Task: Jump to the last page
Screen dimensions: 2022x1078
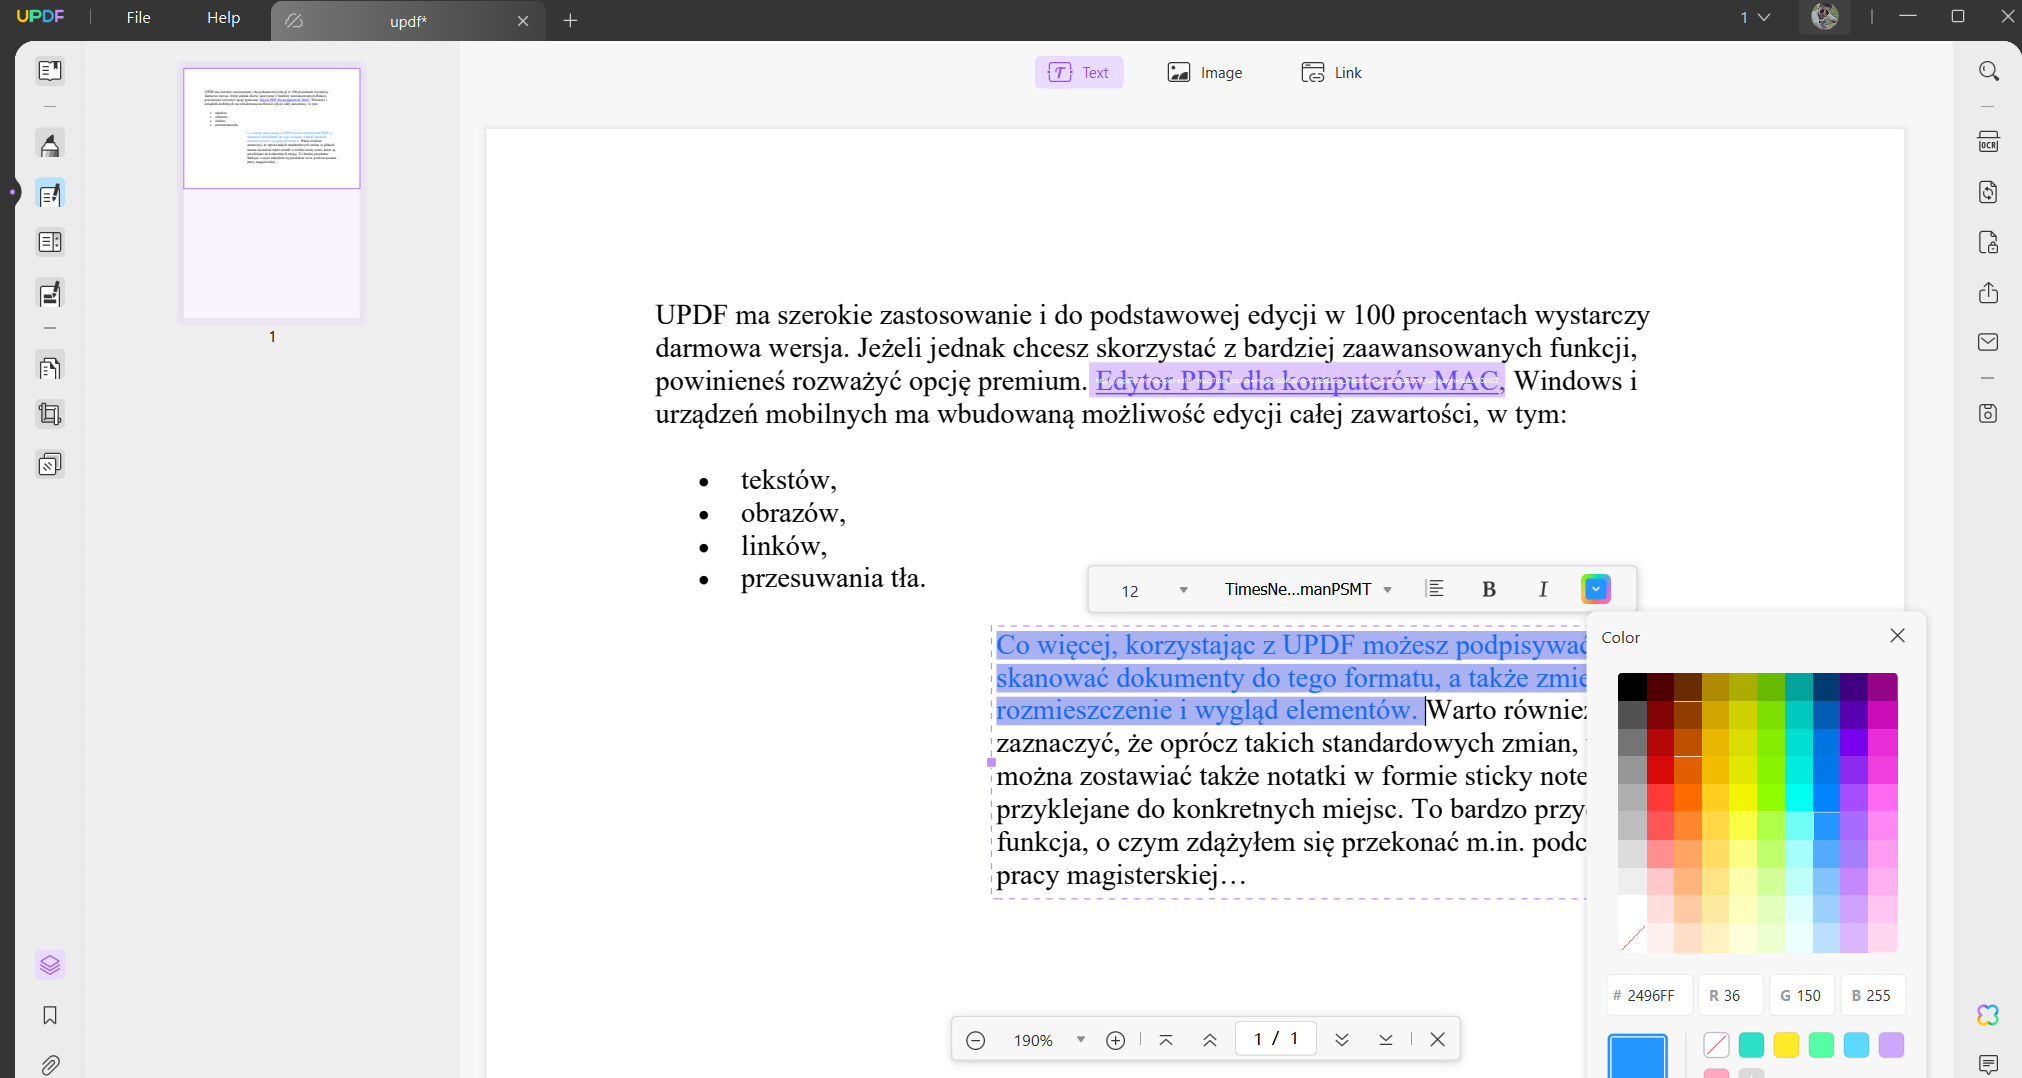Action: [x=1386, y=1040]
